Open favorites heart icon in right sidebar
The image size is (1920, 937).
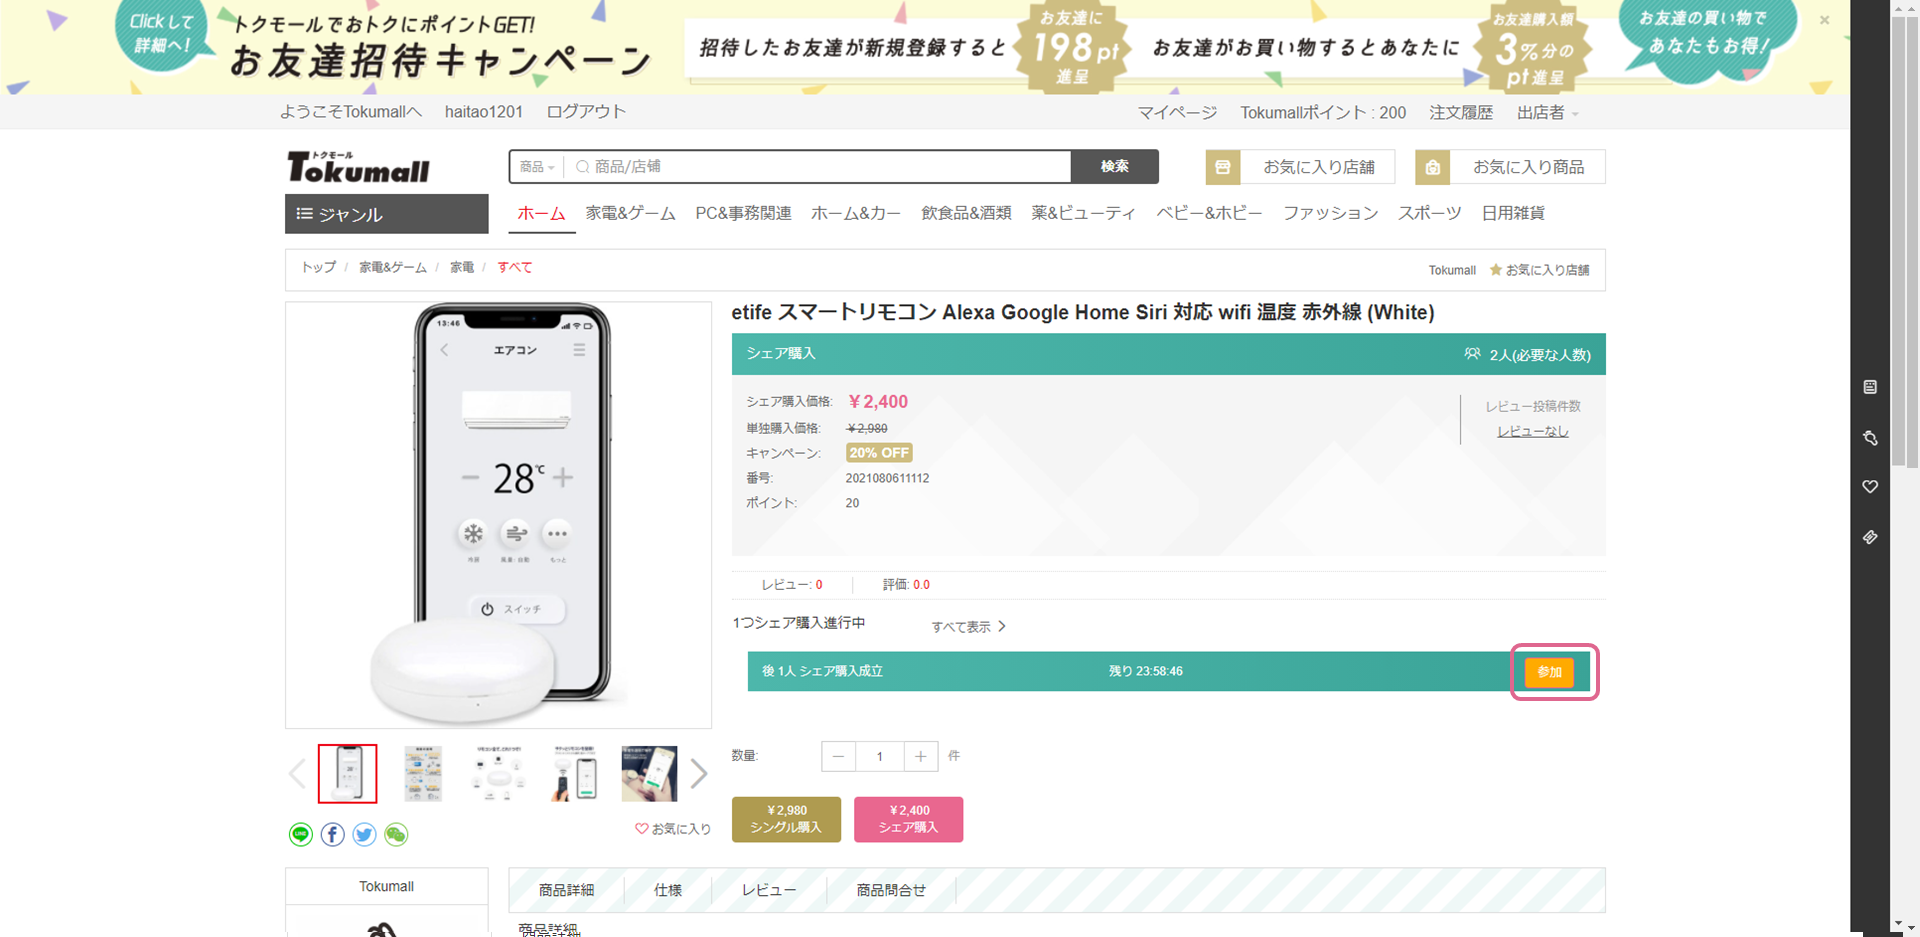1870,487
